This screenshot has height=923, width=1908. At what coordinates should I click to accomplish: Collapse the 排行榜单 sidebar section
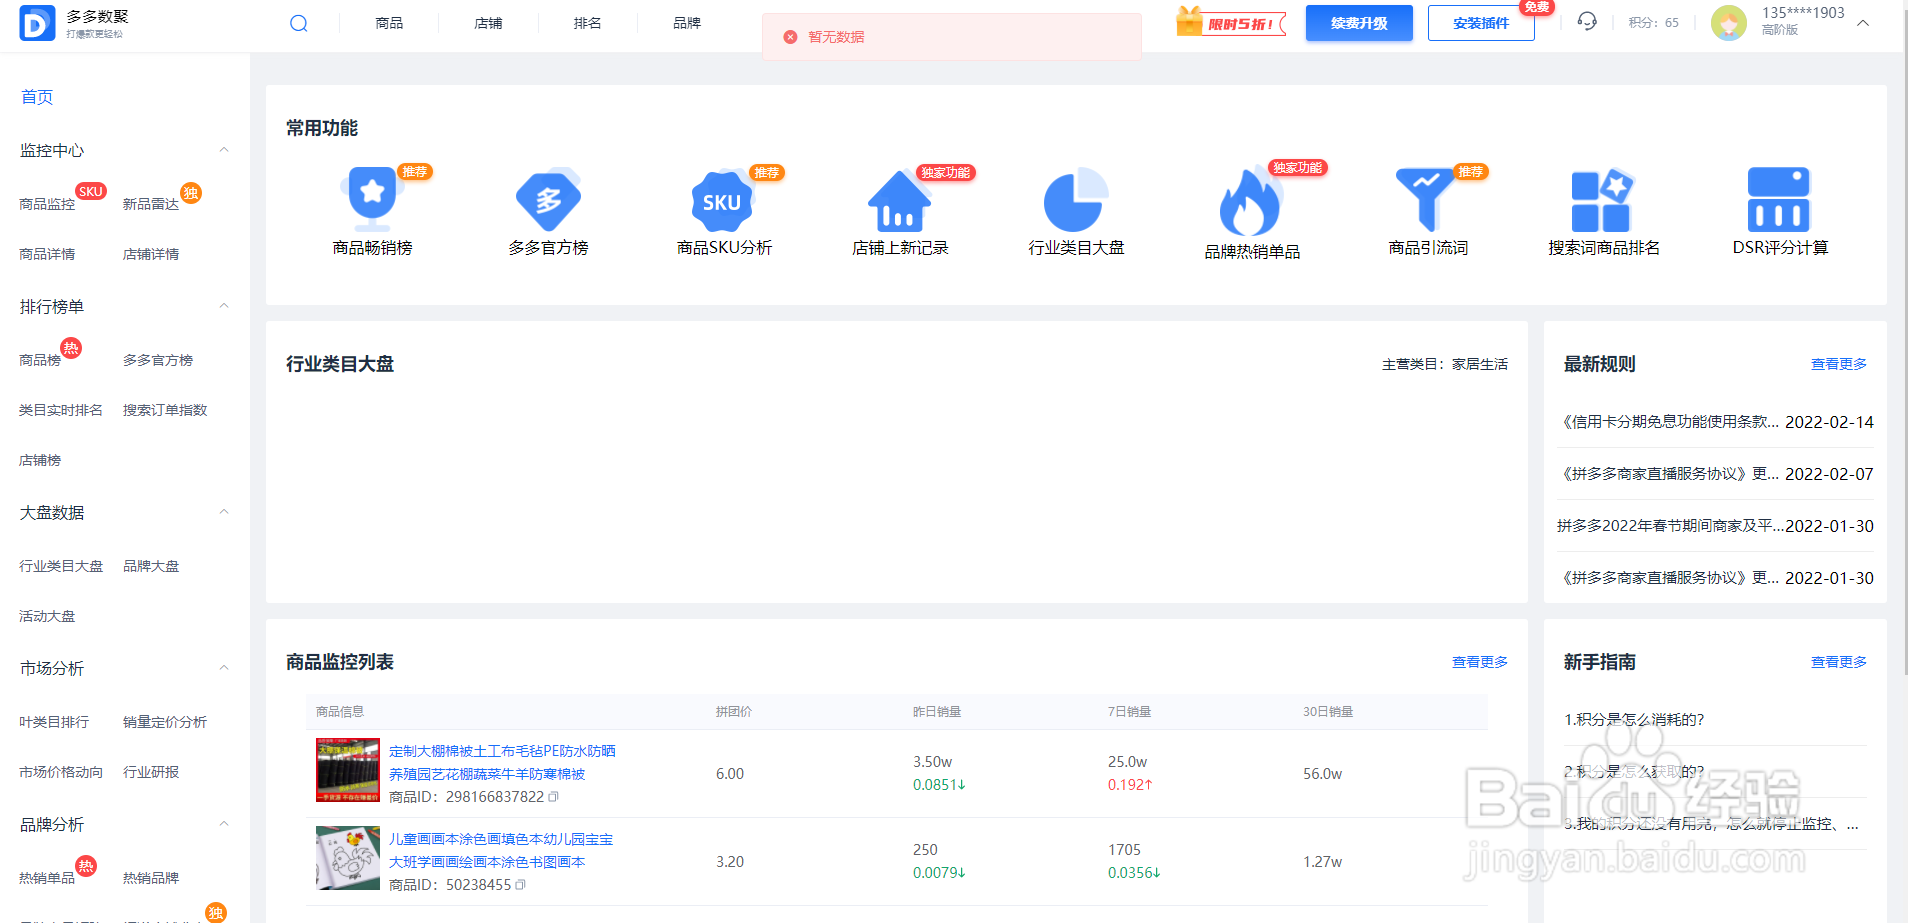[x=224, y=306]
